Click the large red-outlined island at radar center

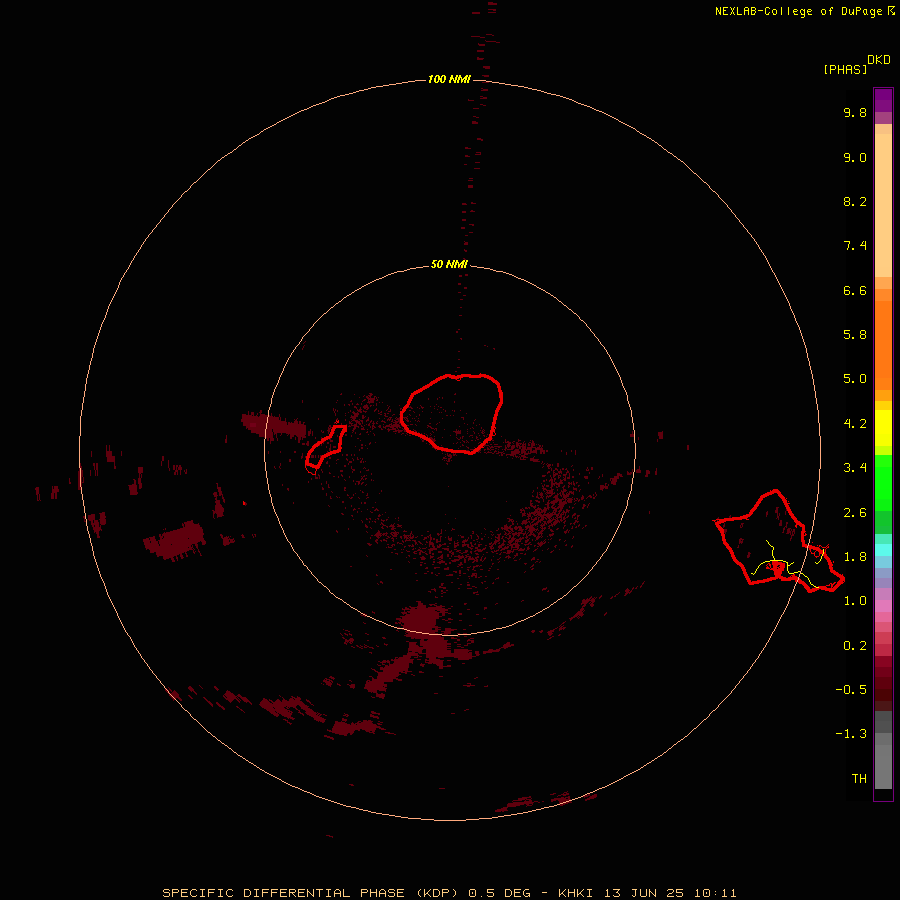[x=452, y=413]
